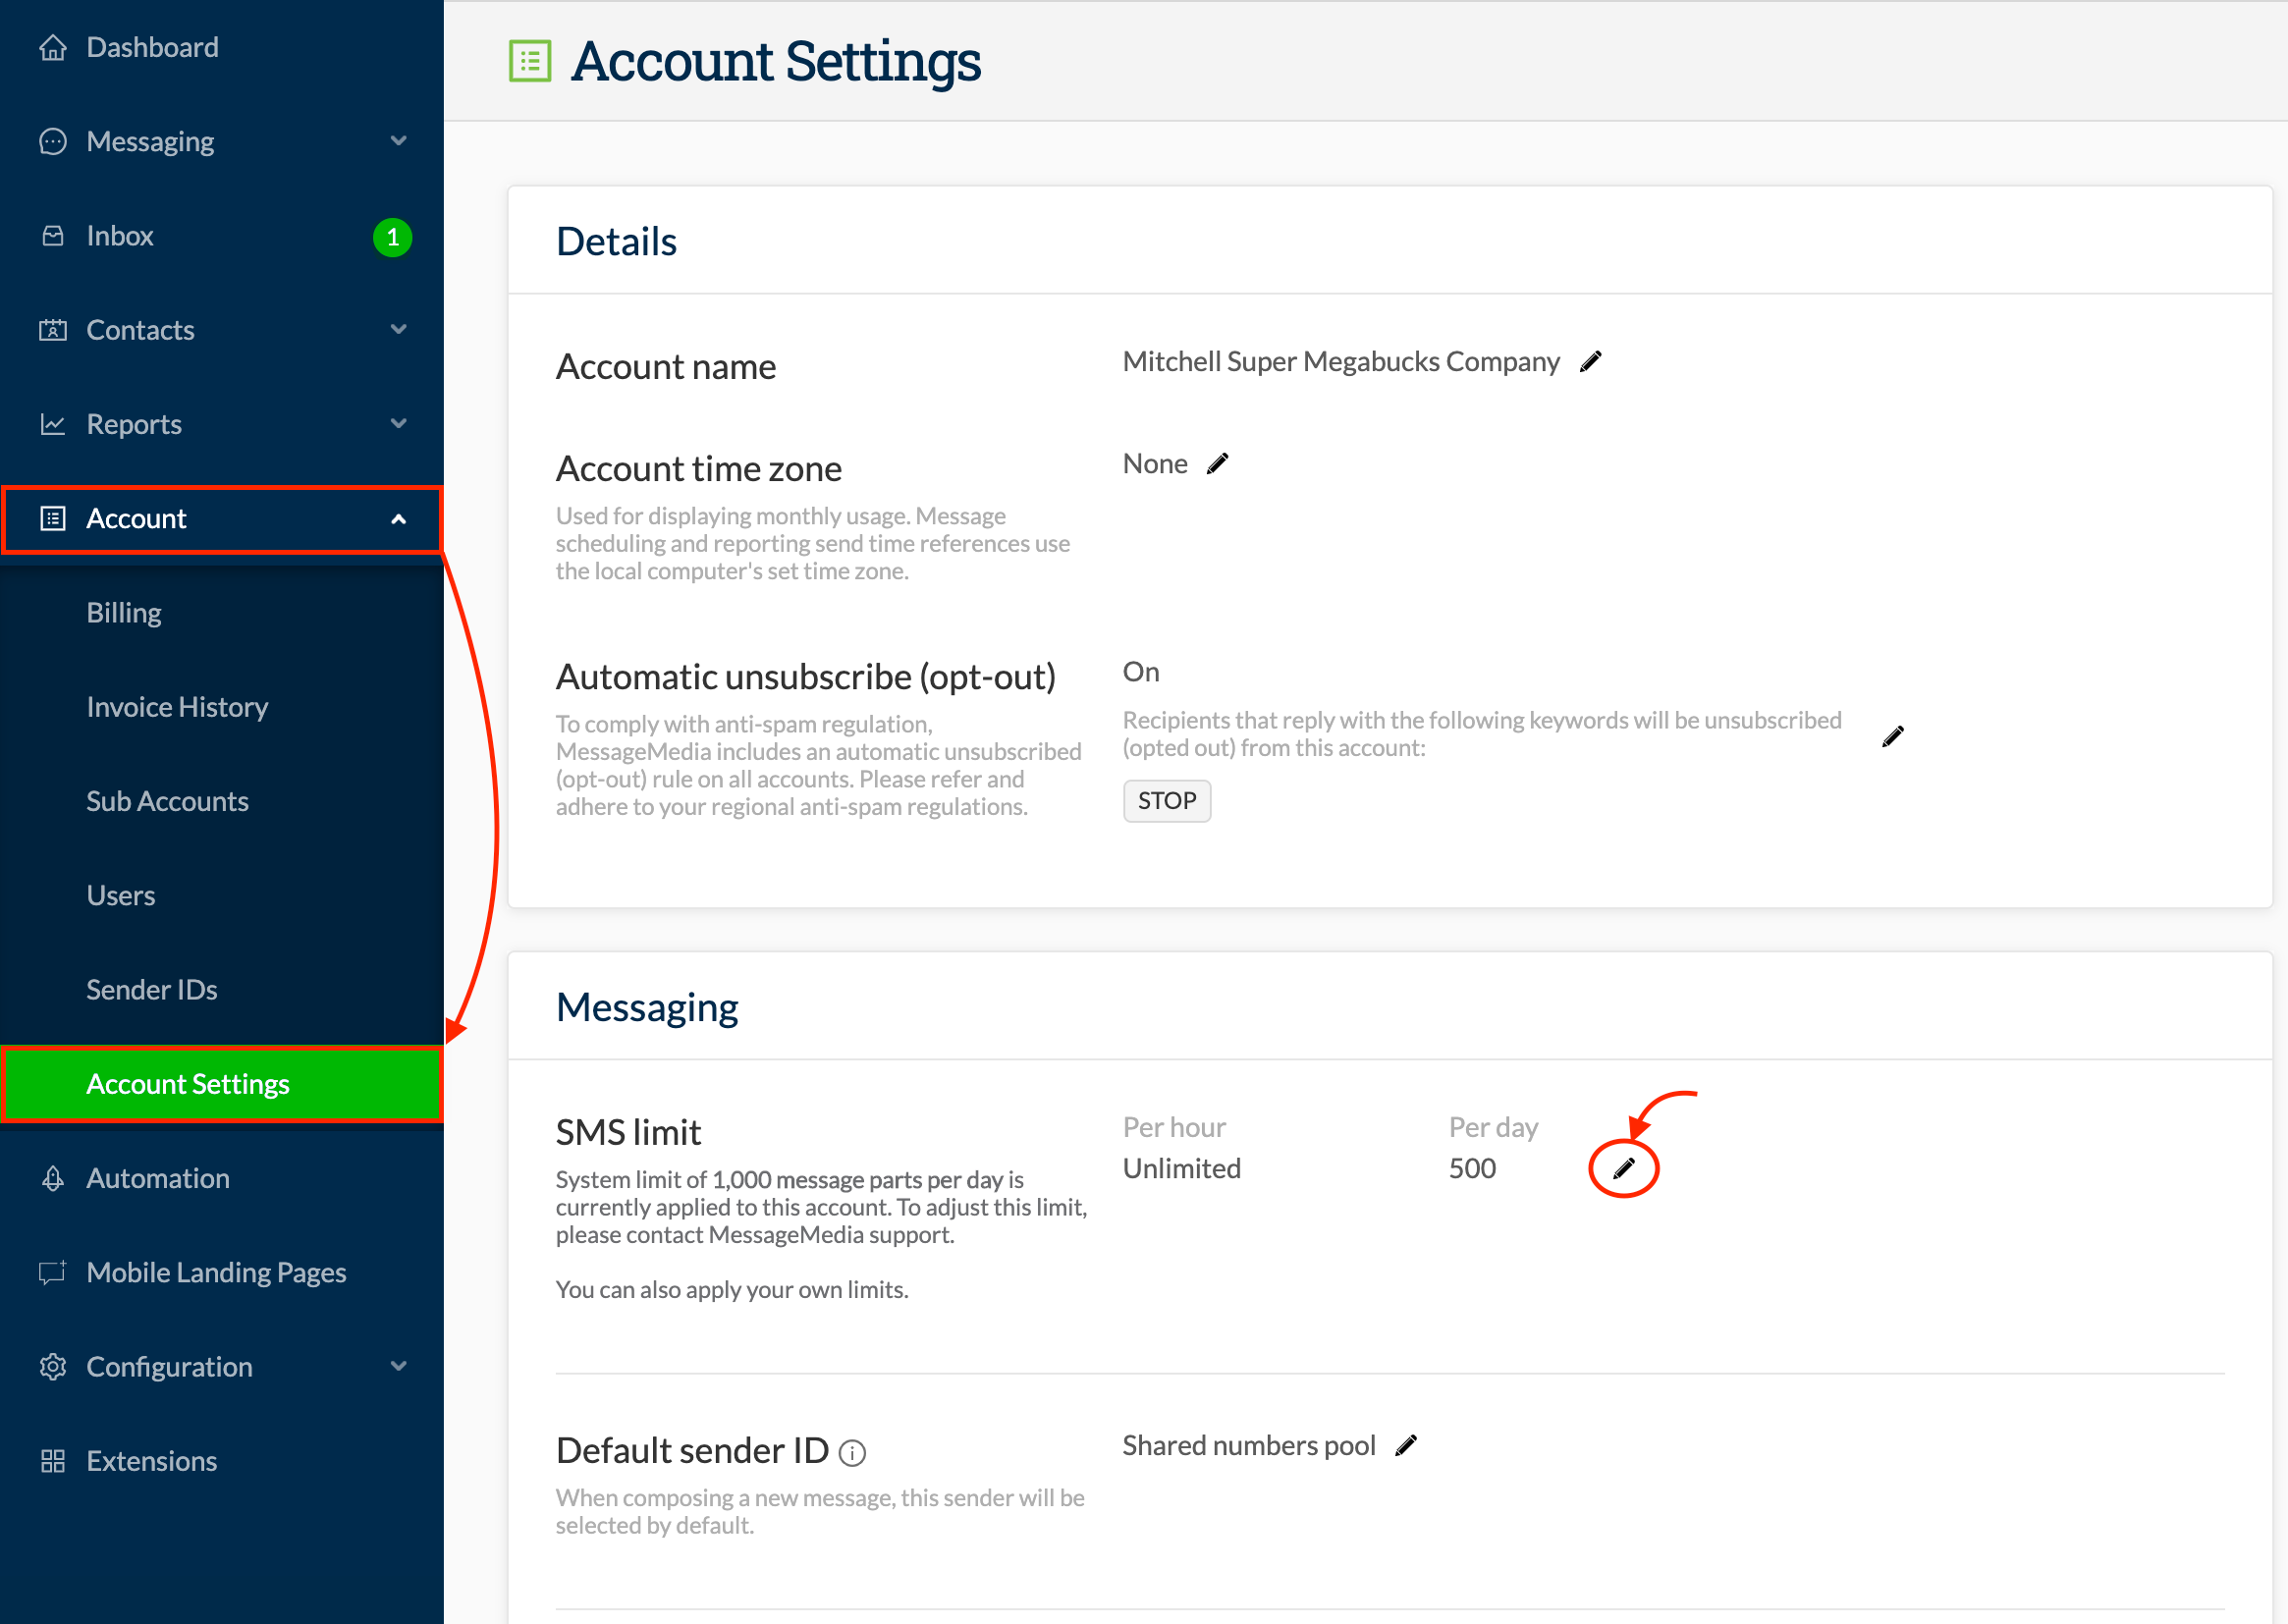Edit the automatic unsubscribe keywords pencil
This screenshot has width=2288, height=1624.
pos(1893,737)
